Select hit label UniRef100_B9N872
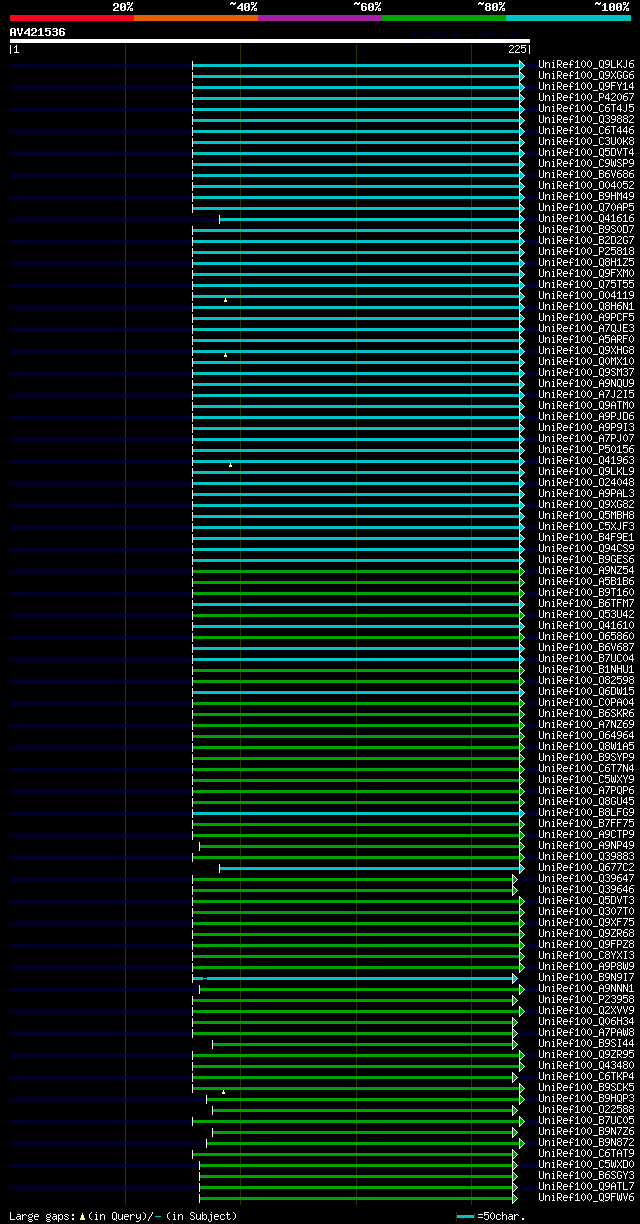The height and width of the screenshot is (1224, 640). (x=586, y=1142)
